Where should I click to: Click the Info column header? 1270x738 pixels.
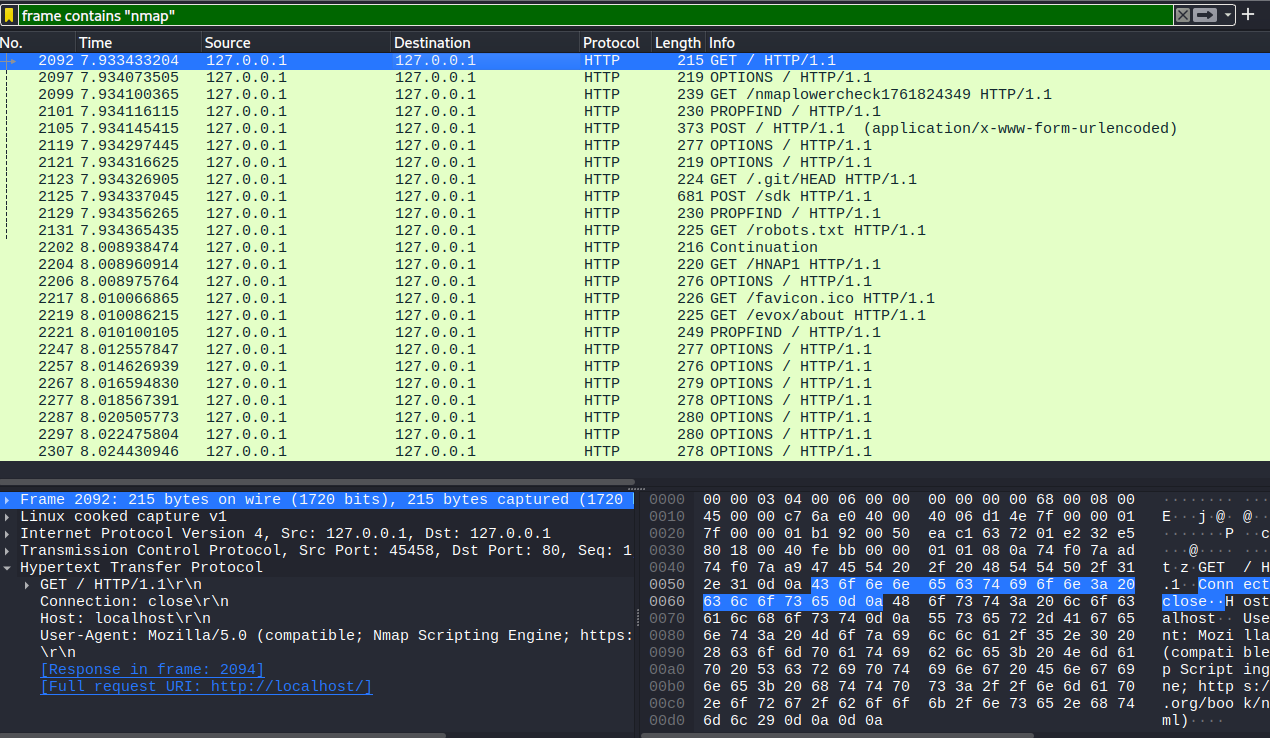click(x=722, y=43)
